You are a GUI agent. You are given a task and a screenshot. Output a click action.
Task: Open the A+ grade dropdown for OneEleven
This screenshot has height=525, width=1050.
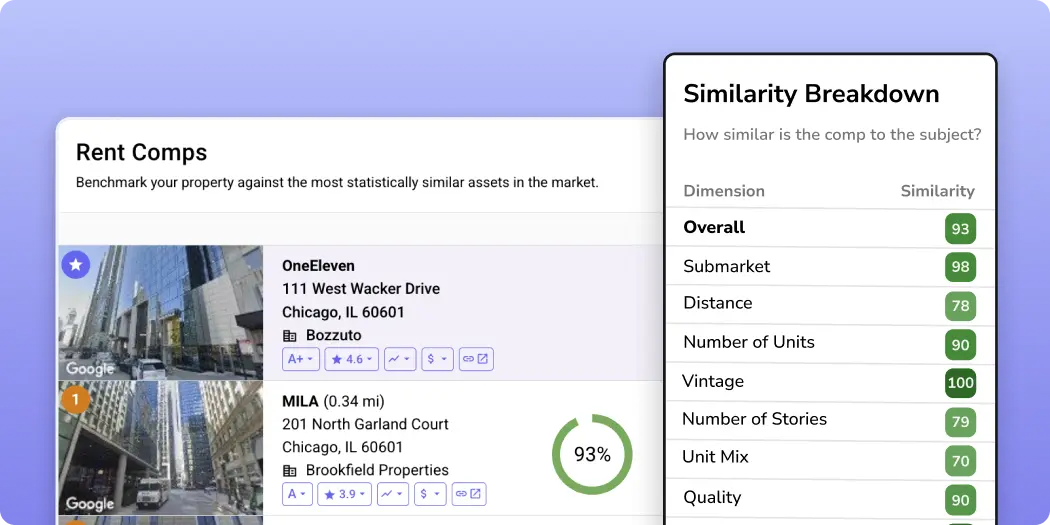301,359
